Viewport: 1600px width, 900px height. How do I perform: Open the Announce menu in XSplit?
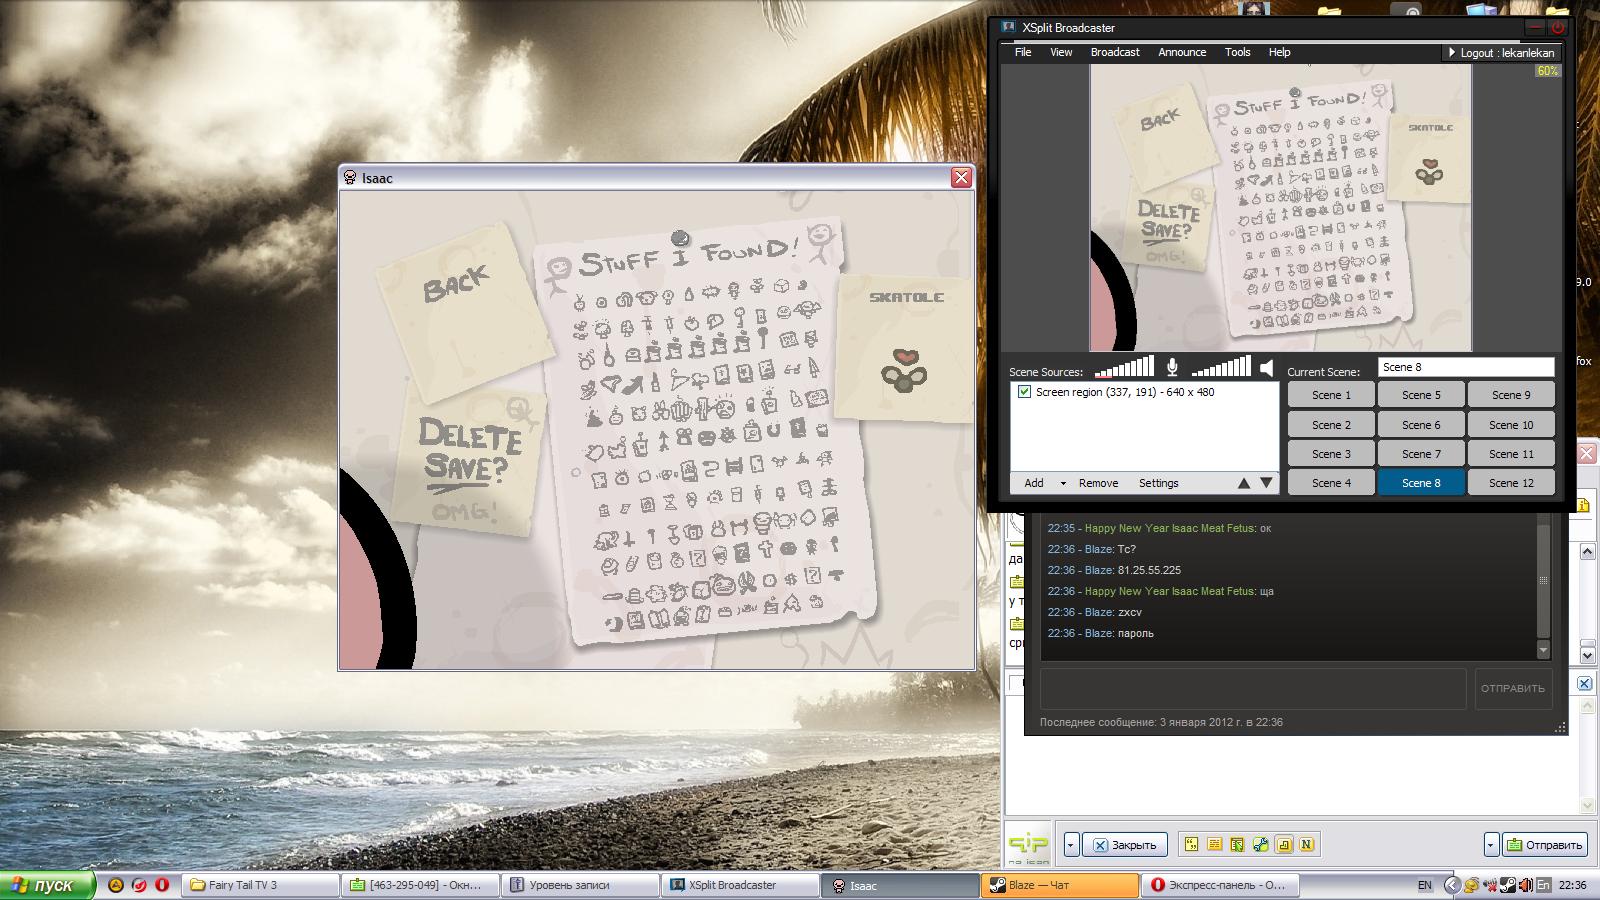point(1182,52)
